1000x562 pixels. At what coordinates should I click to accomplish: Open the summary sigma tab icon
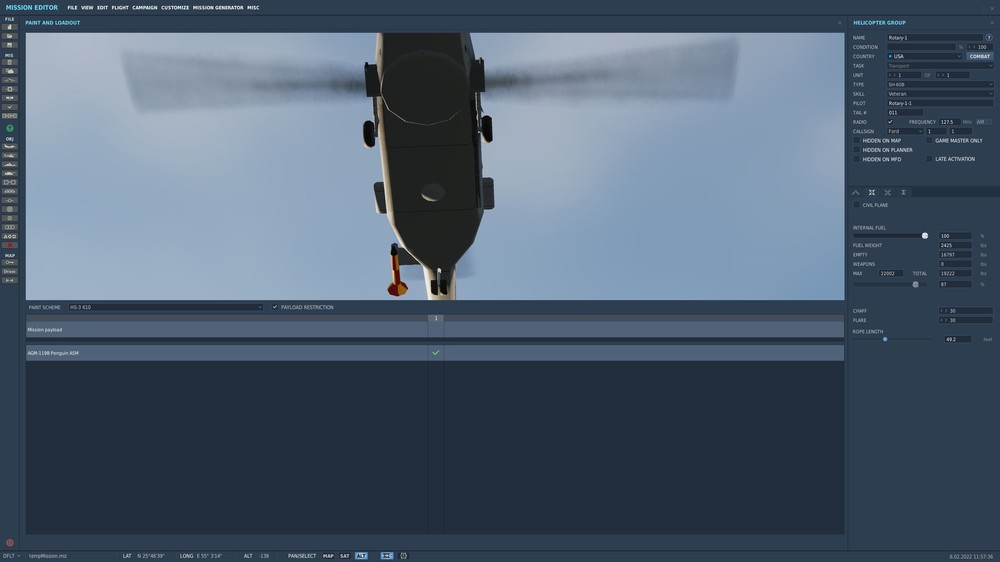point(903,192)
